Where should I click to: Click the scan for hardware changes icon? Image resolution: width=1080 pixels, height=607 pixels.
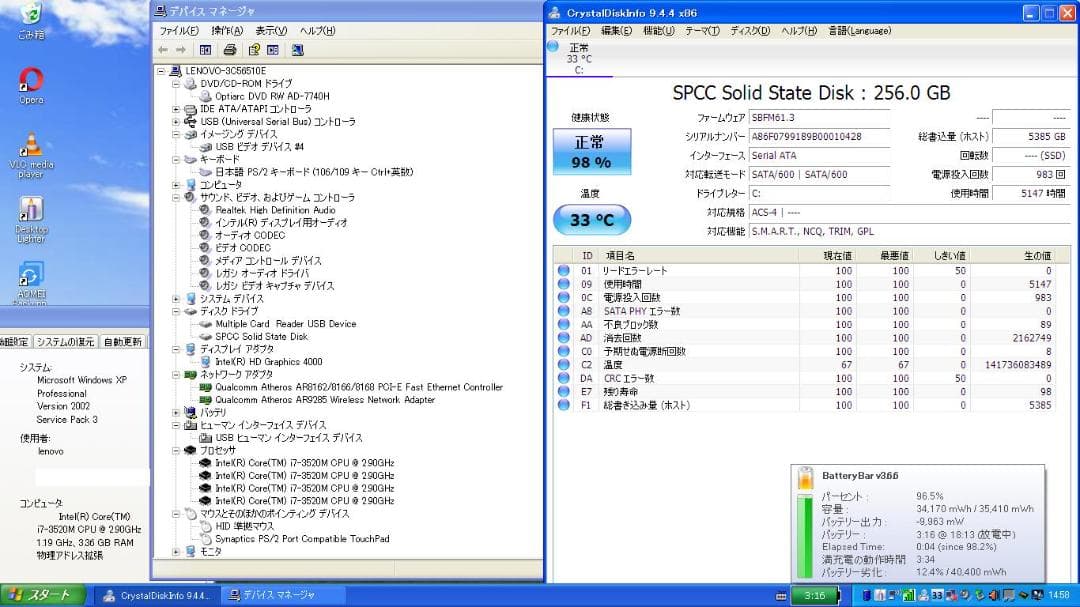[x=298, y=50]
